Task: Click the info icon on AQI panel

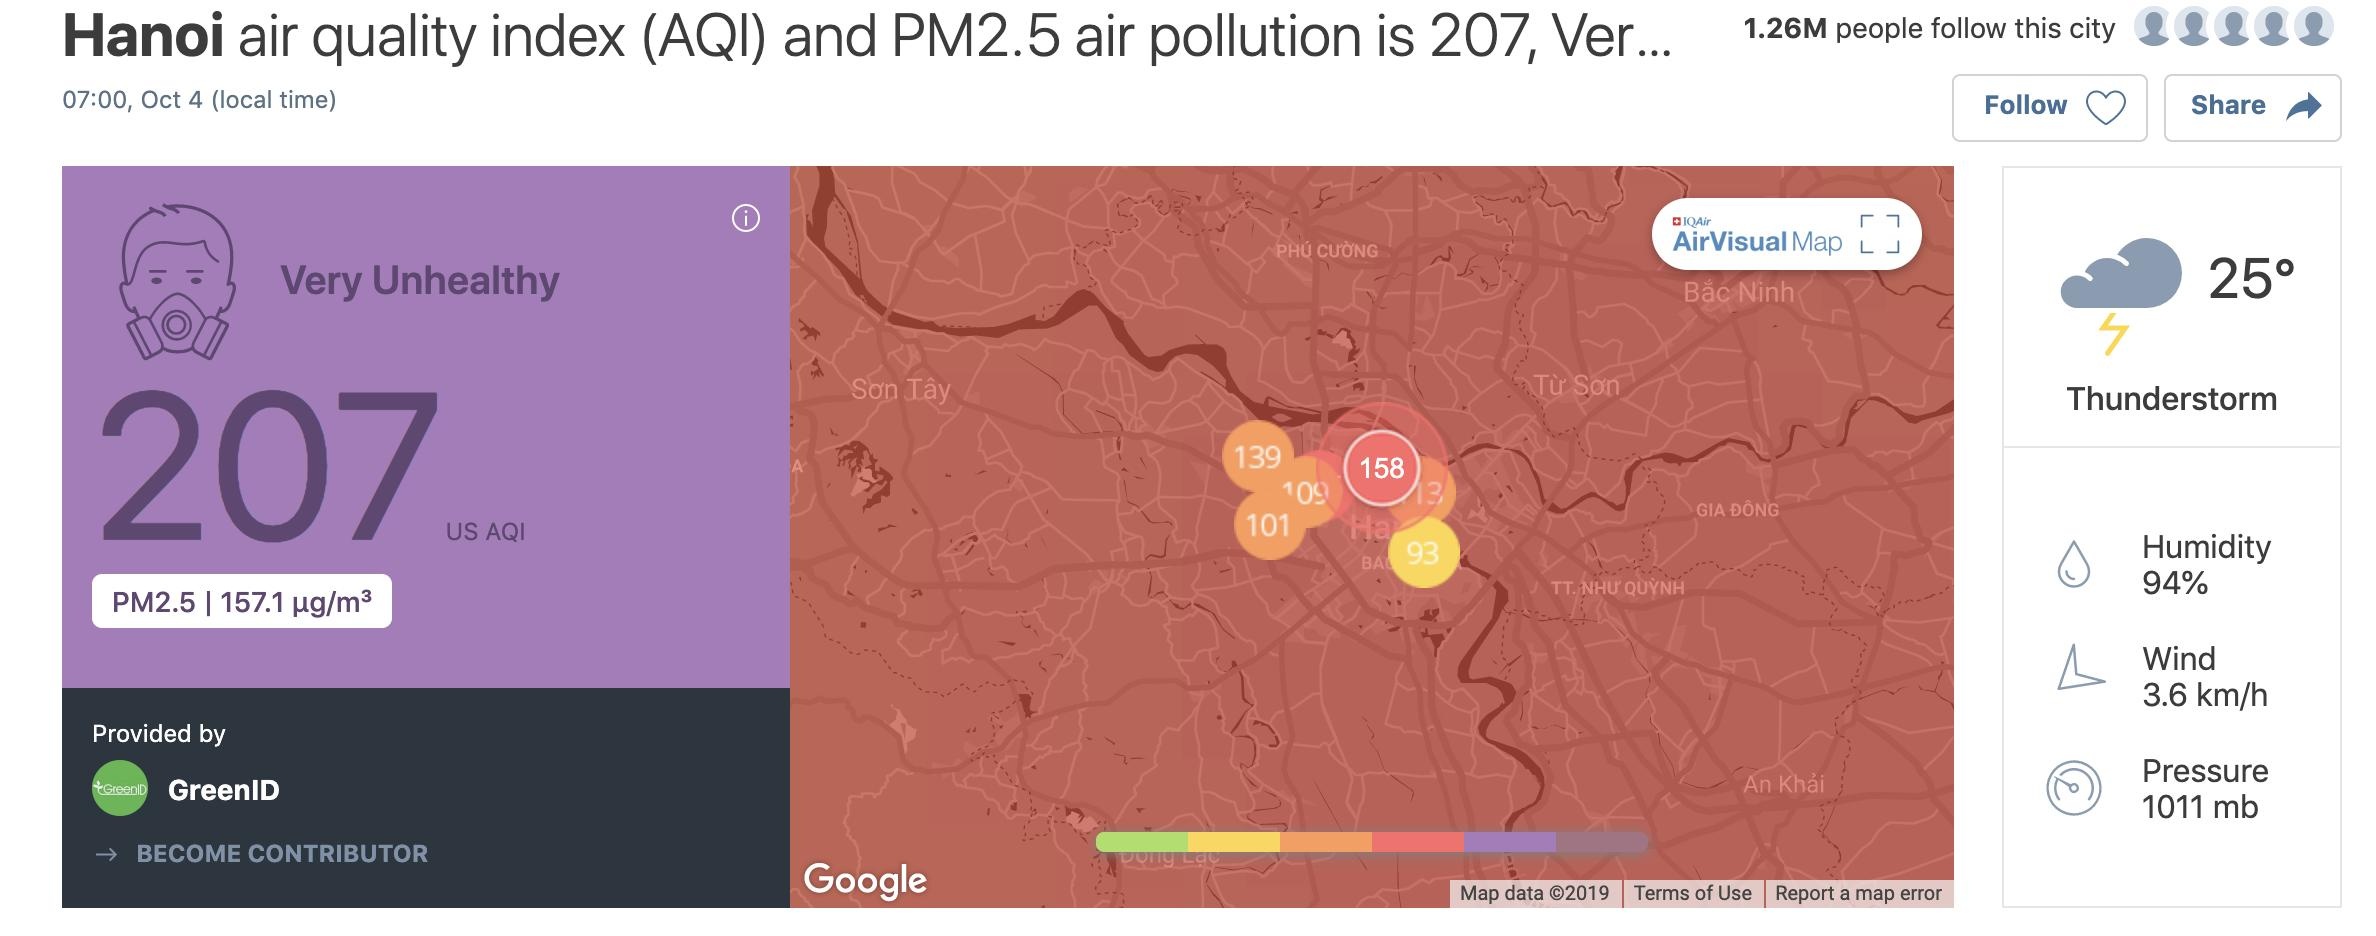Action: click(x=745, y=218)
